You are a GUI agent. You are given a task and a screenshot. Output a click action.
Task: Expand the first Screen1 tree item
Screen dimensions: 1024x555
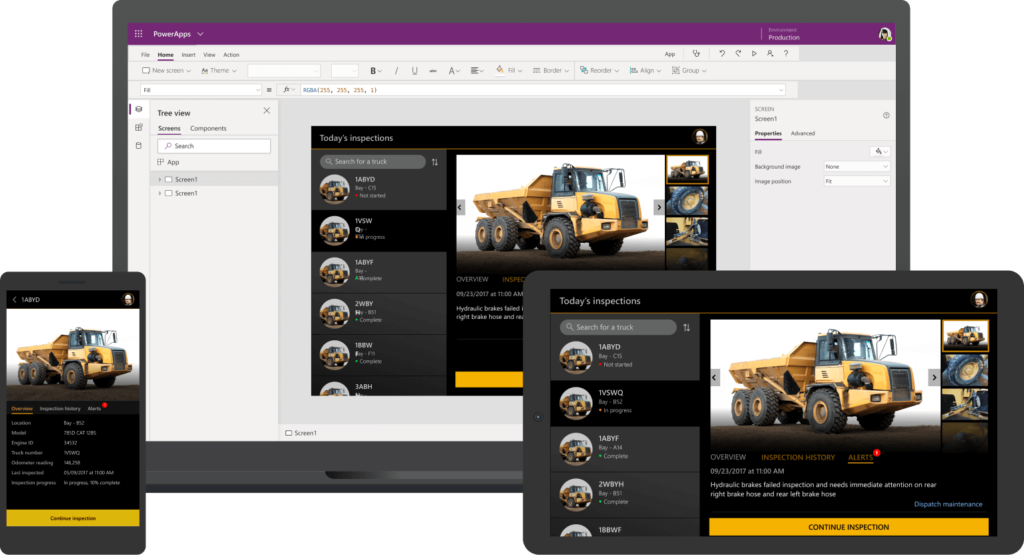[x=159, y=179]
